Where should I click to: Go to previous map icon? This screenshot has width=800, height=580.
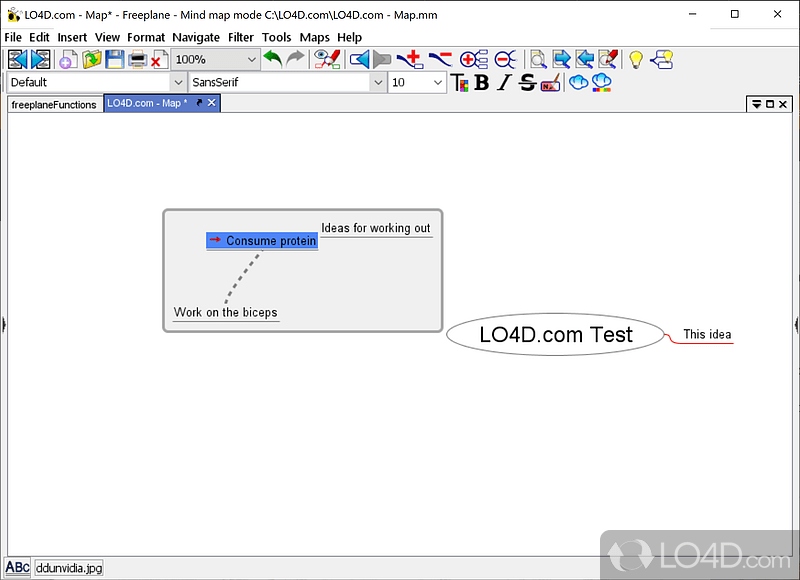tap(17, 59)
